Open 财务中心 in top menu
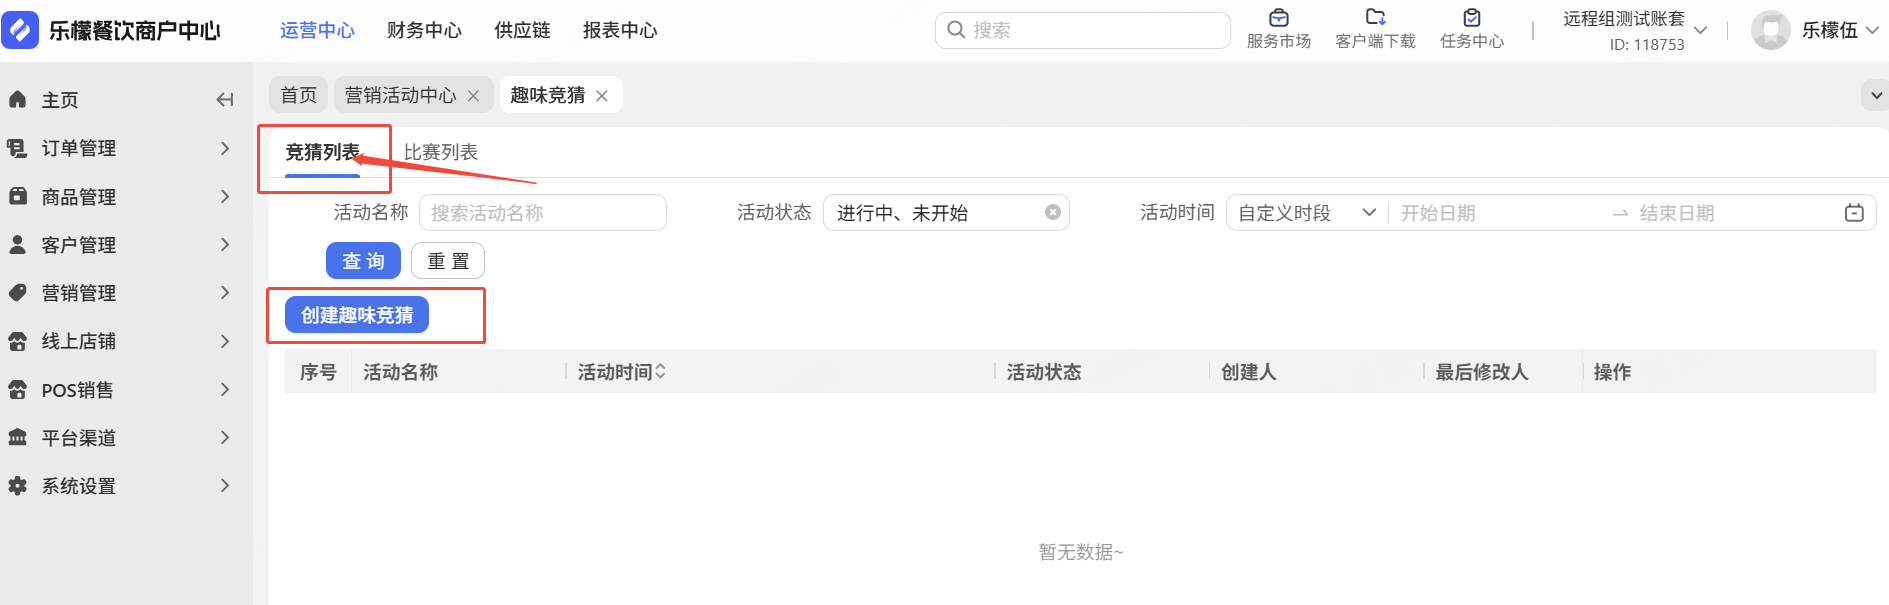This screenshot has height=605, width=1889. tap(424, 30)
